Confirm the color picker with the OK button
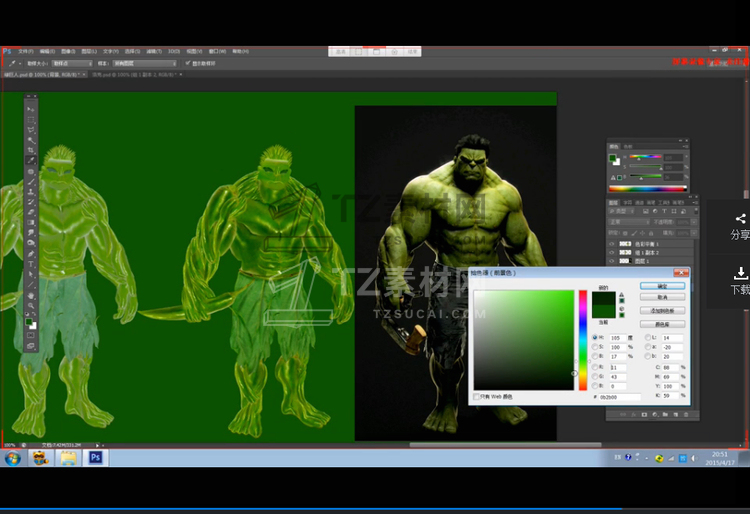The height and width of the screenshot is (514, 750). click(662, 286)
